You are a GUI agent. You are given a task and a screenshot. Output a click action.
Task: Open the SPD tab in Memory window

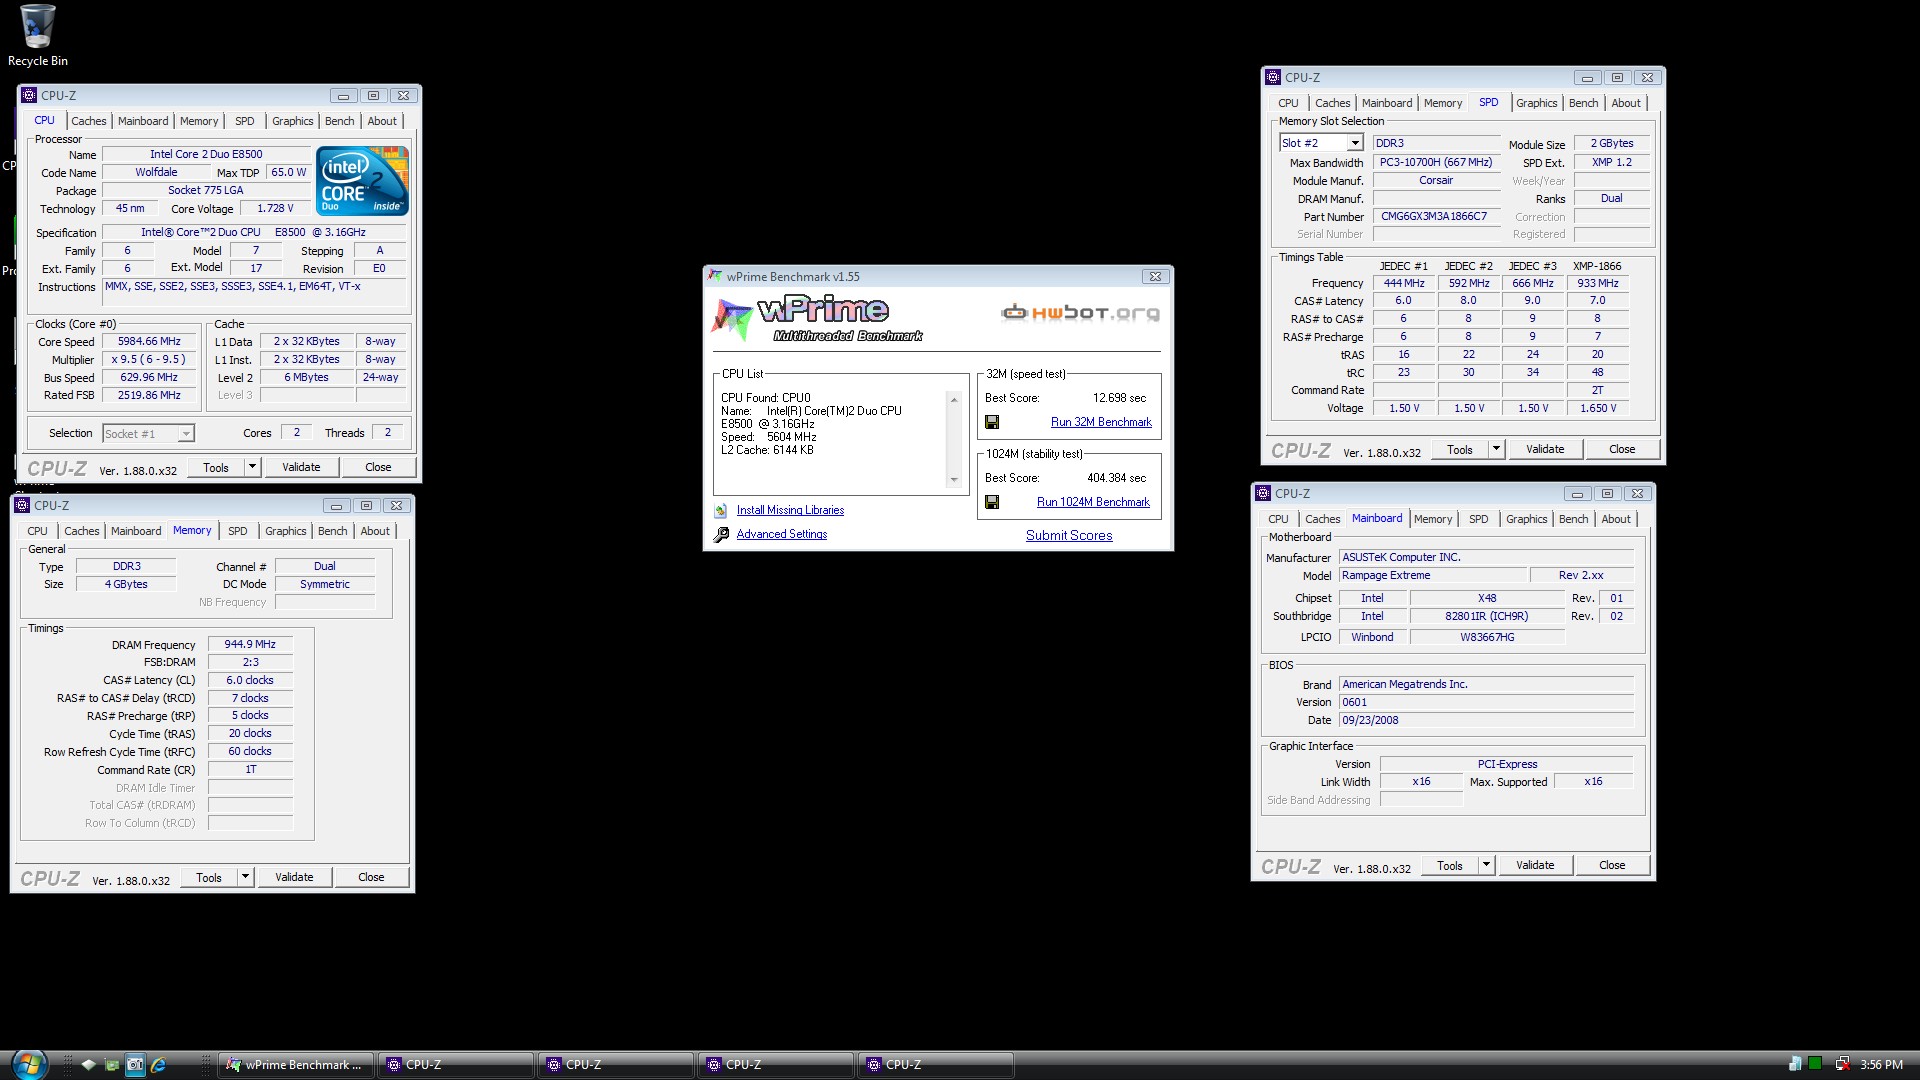point(237,531)
